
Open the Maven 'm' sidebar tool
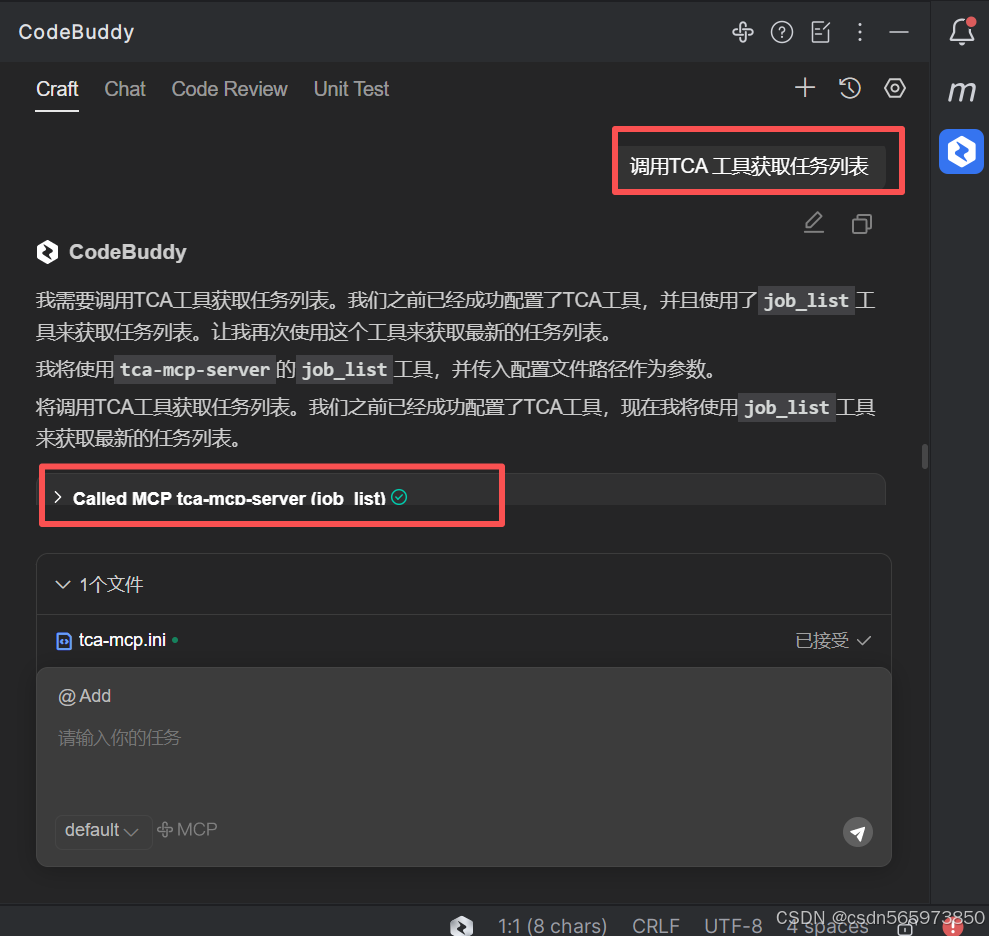pyautogui.click(x=961, y=91)
